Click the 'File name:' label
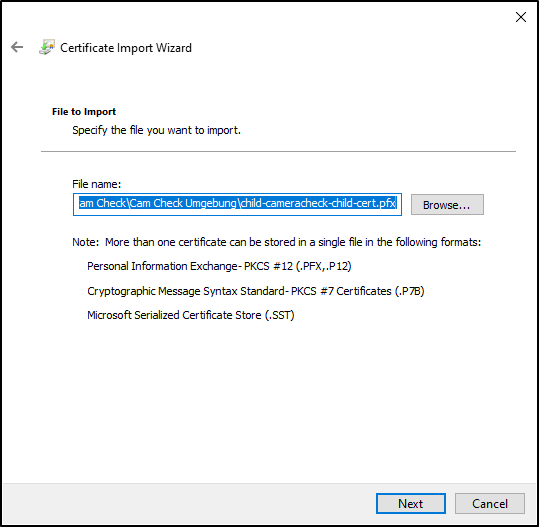The image size is (539, 527). (97, 184)
